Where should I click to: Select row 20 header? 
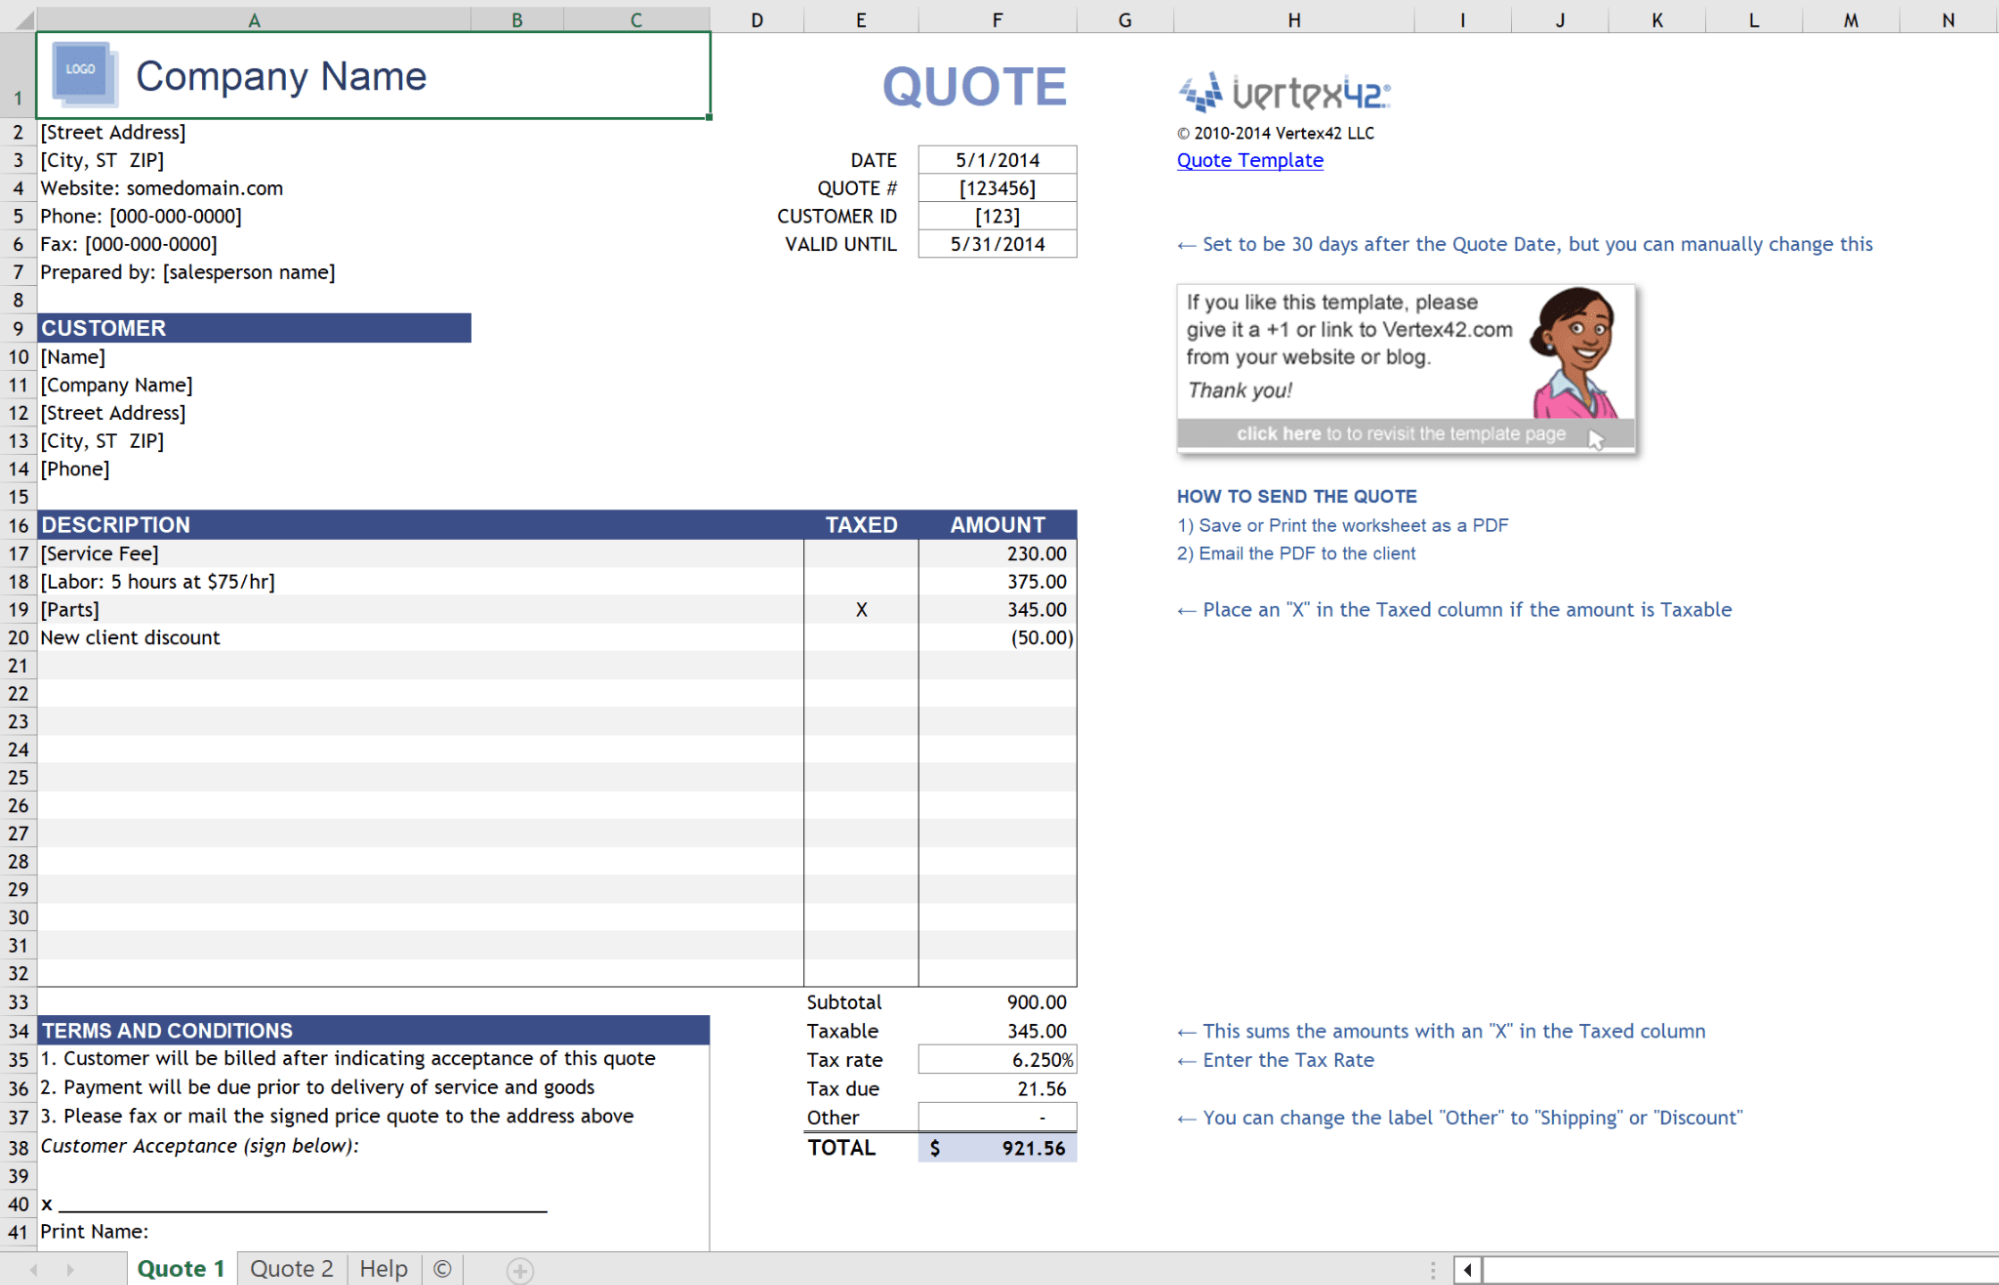(x=18, y=638)
